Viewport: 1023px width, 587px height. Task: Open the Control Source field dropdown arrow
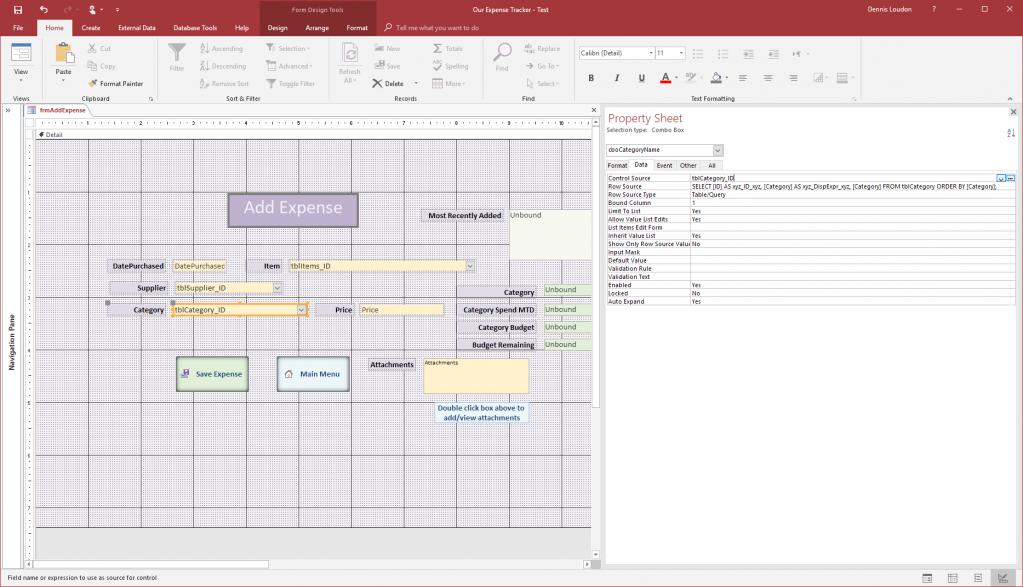1000,178
